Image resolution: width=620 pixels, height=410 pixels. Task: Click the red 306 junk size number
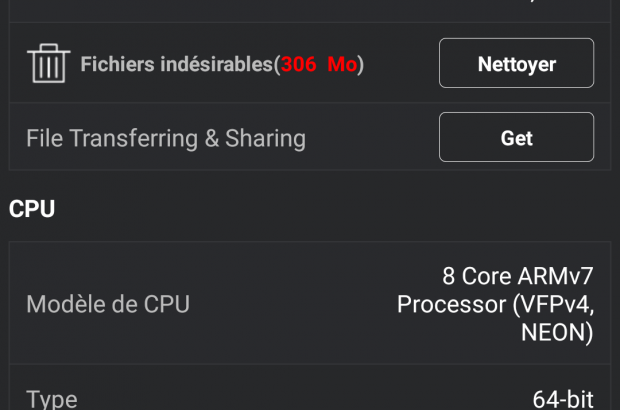tap(298, 65)
